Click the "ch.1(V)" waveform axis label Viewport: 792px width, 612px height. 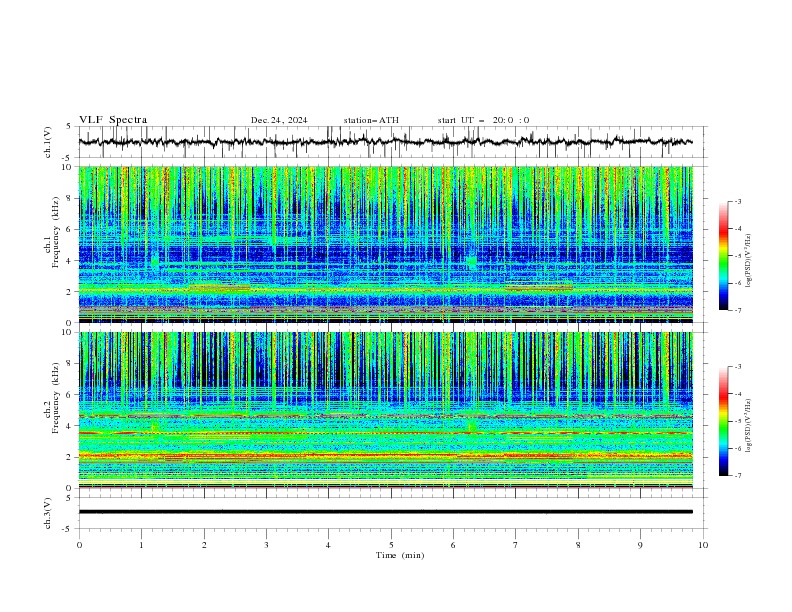(x=48, y=142)
